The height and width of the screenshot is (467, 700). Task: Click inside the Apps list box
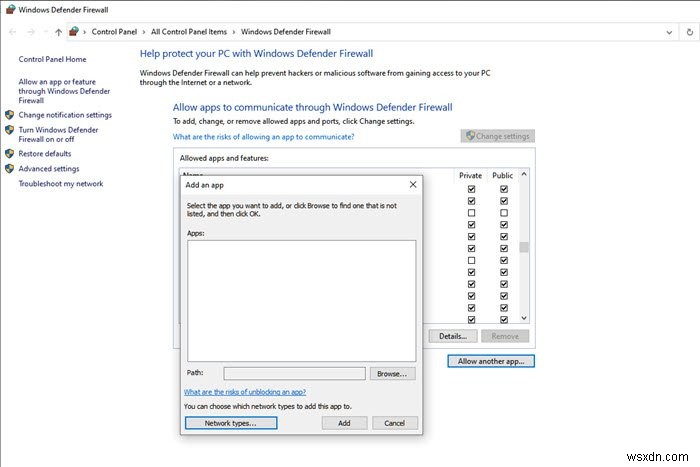pos(301,301)
